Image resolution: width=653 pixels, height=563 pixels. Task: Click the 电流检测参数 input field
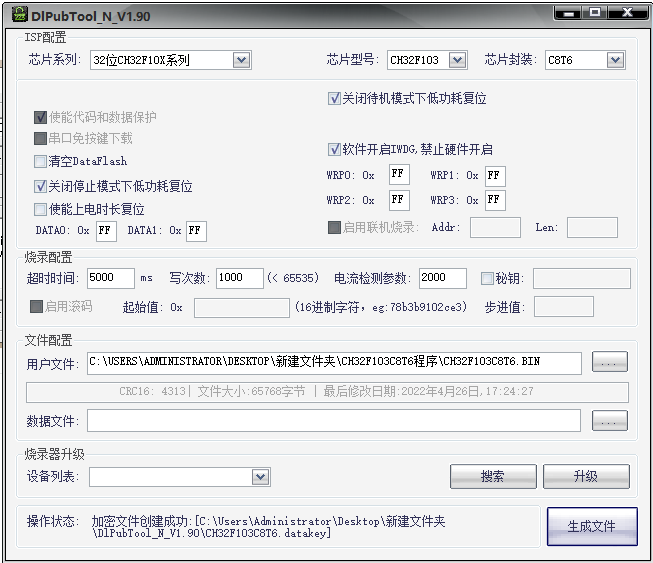pyautogui.click(x=441, y=278)
